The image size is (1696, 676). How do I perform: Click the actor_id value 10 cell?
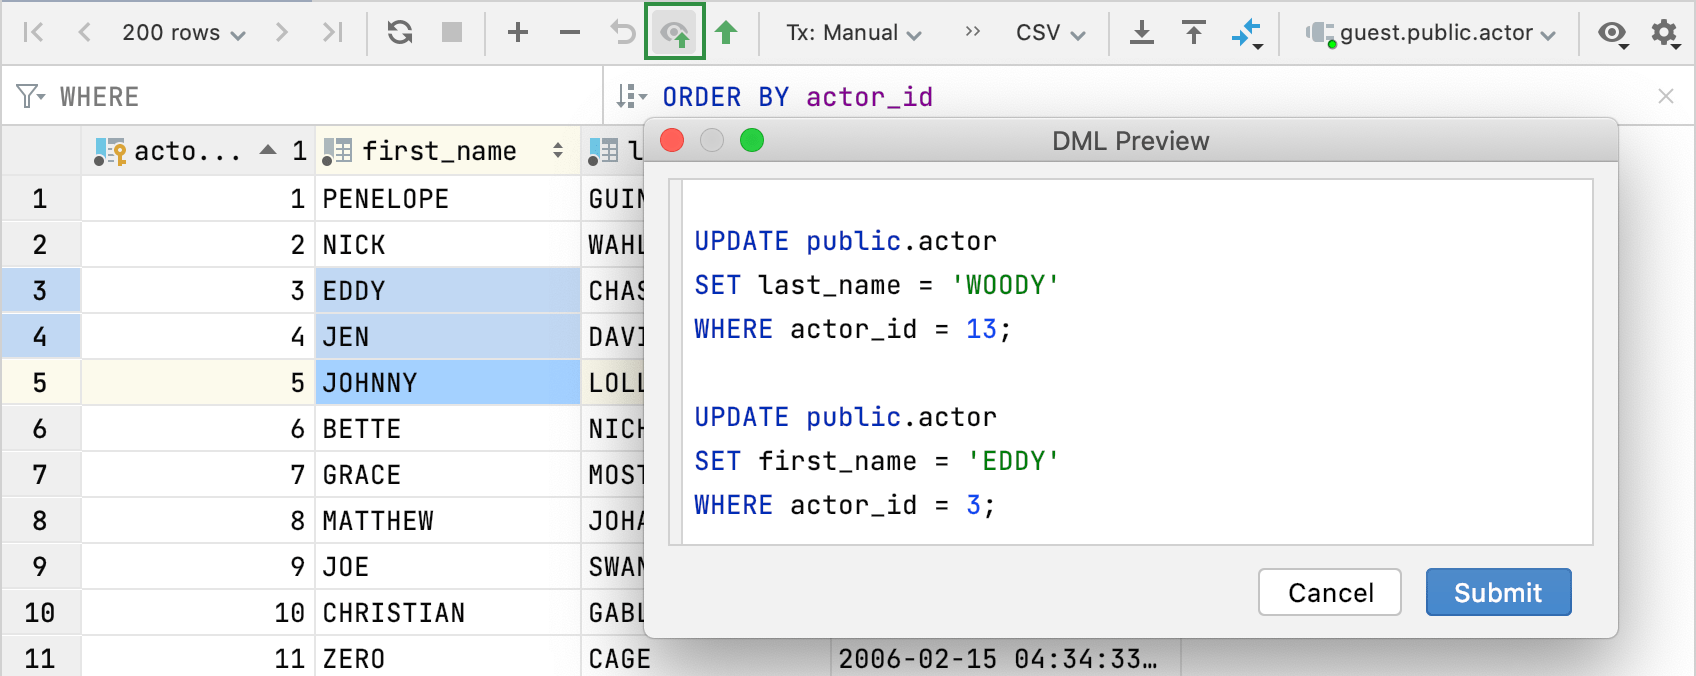(x=198, y=613)
